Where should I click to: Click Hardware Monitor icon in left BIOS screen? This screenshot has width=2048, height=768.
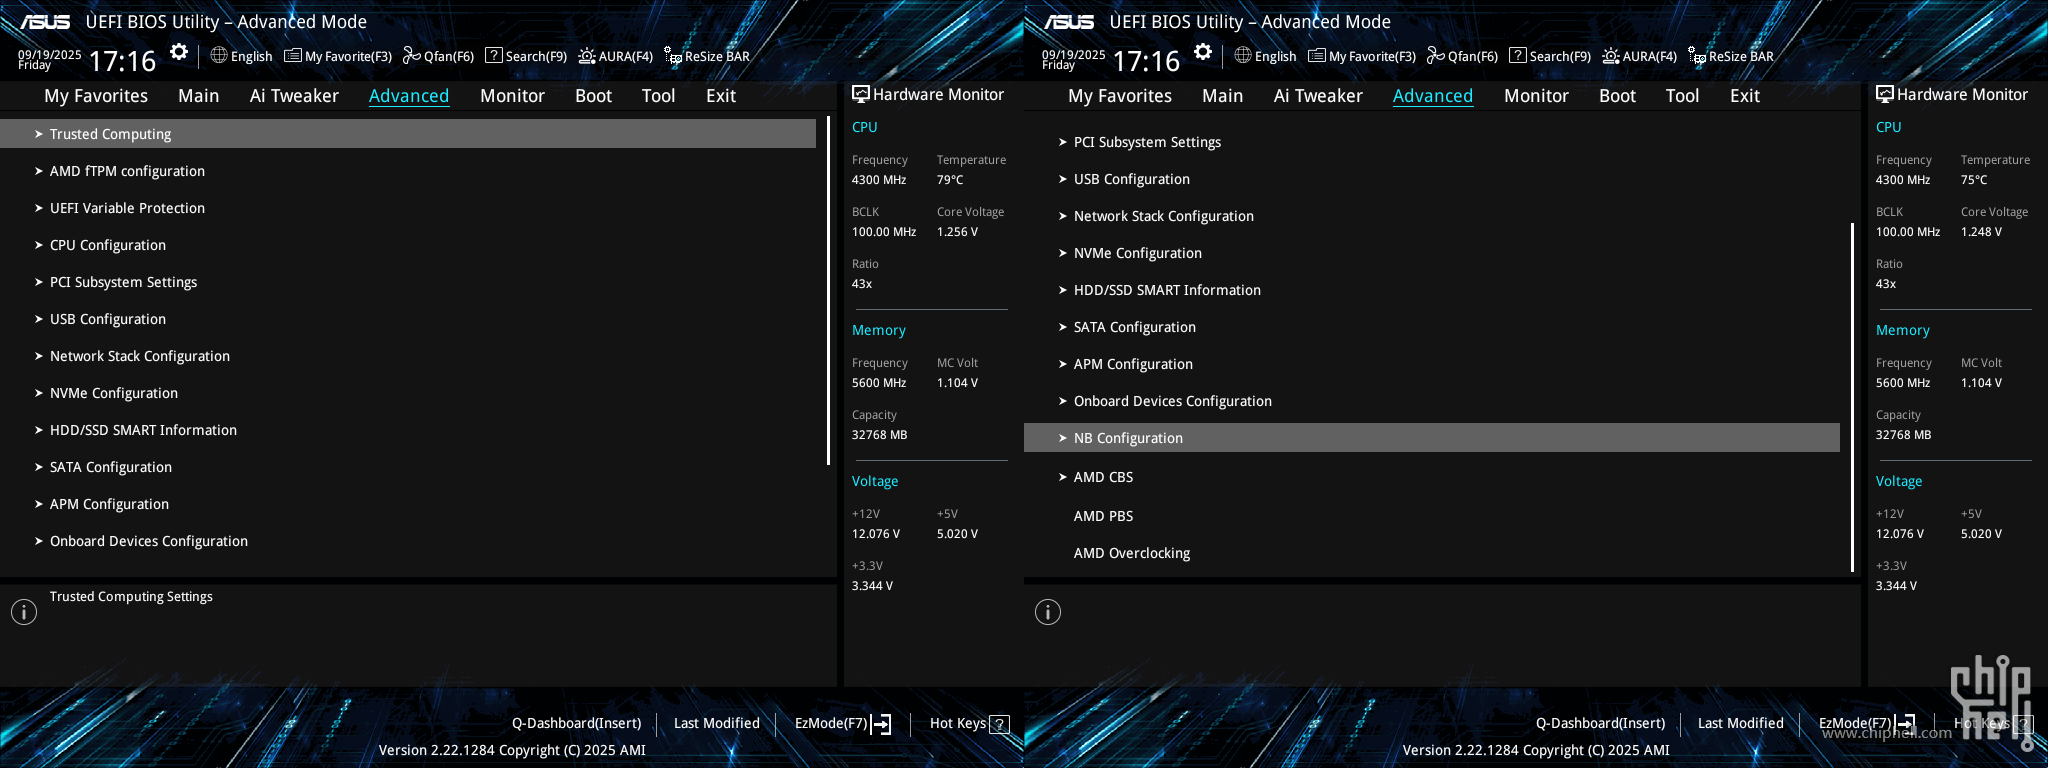860,94
